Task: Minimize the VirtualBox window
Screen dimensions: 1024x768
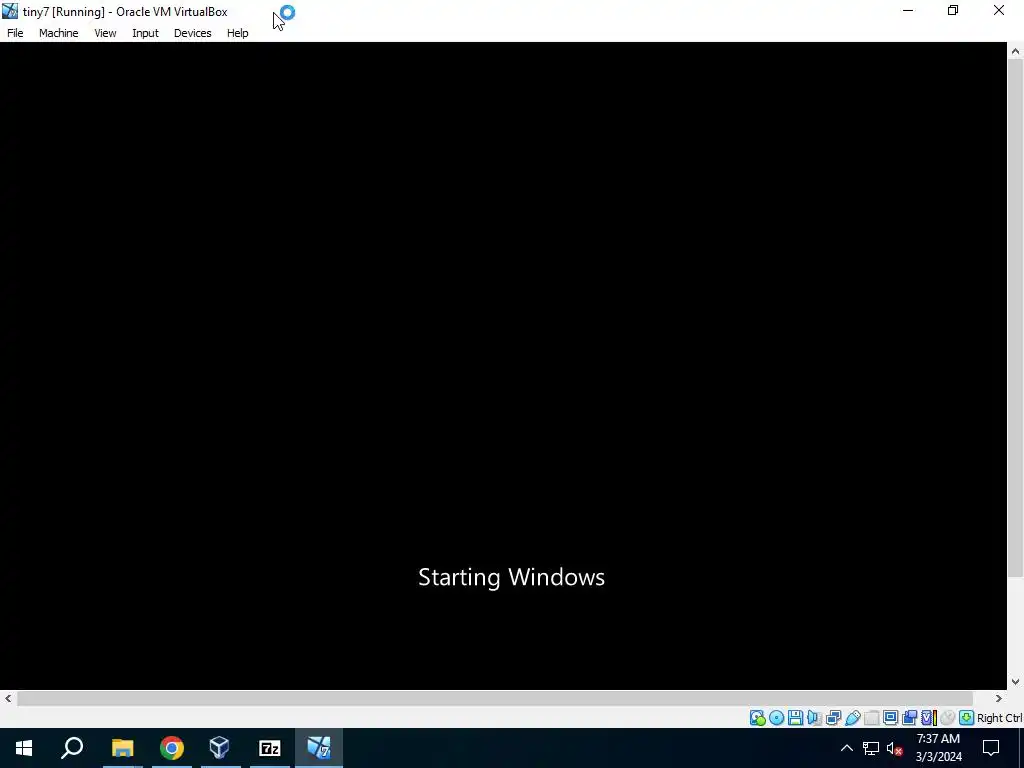Action: (908, 11)
